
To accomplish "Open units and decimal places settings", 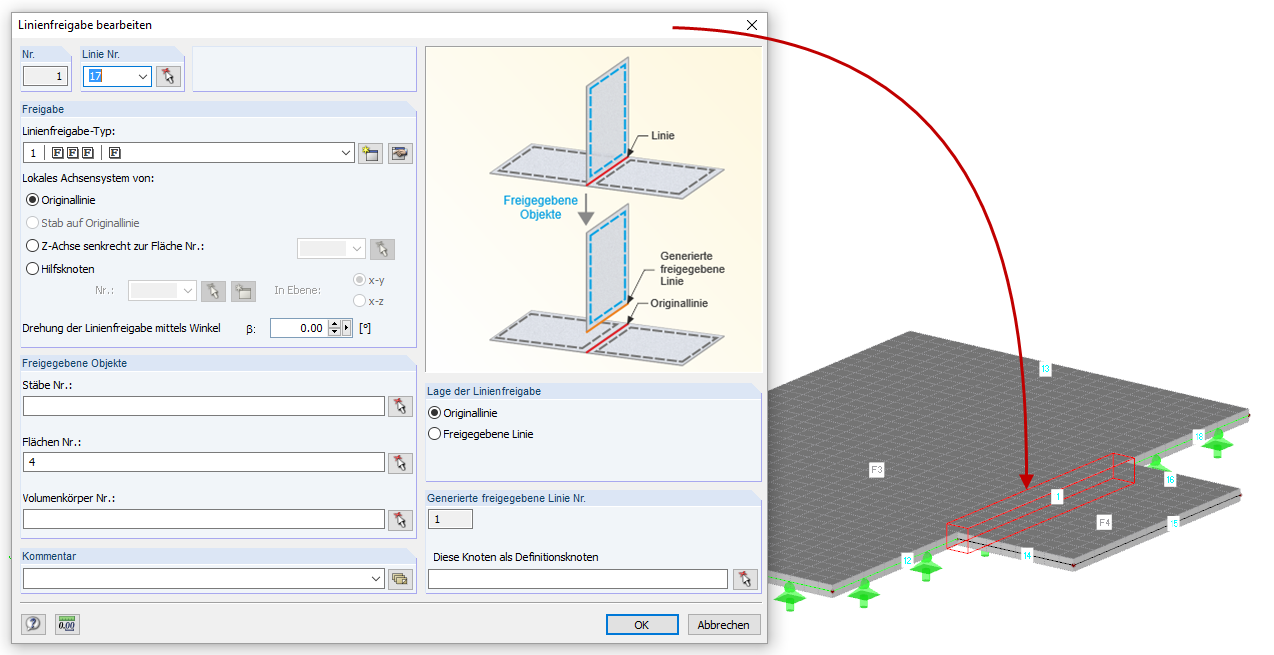I will tap(67, 624).
